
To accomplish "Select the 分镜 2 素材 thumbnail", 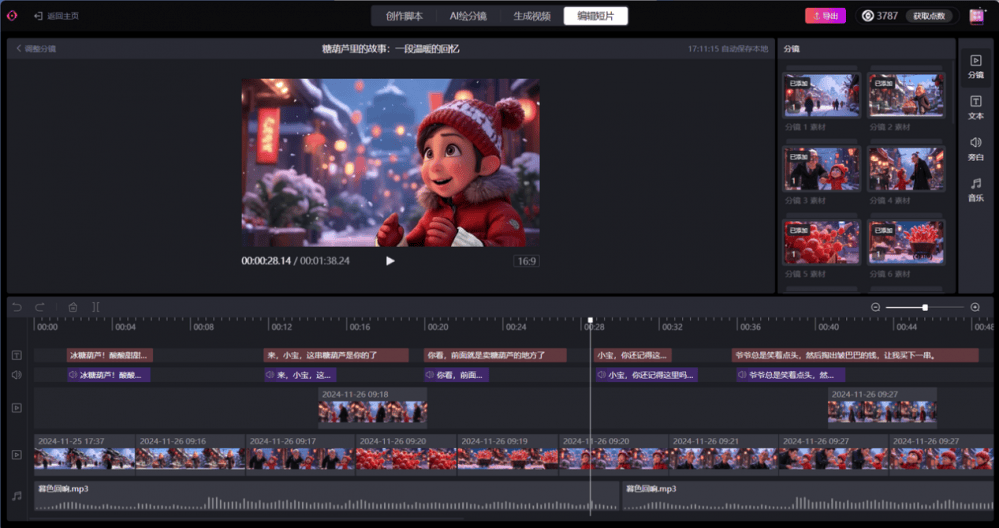I will point(906,96).
